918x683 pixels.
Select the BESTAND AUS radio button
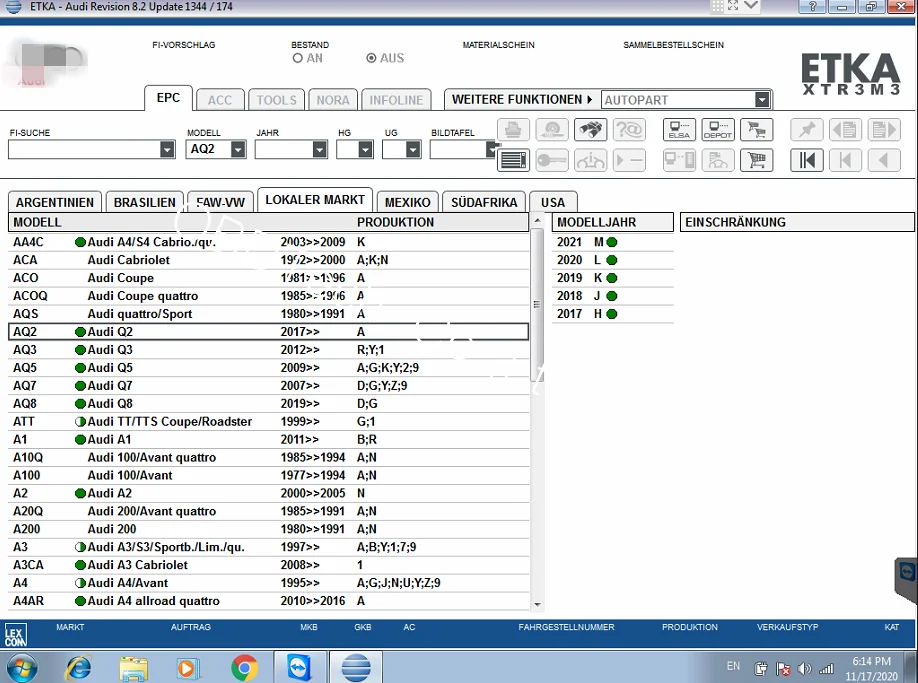coord(371,58)
